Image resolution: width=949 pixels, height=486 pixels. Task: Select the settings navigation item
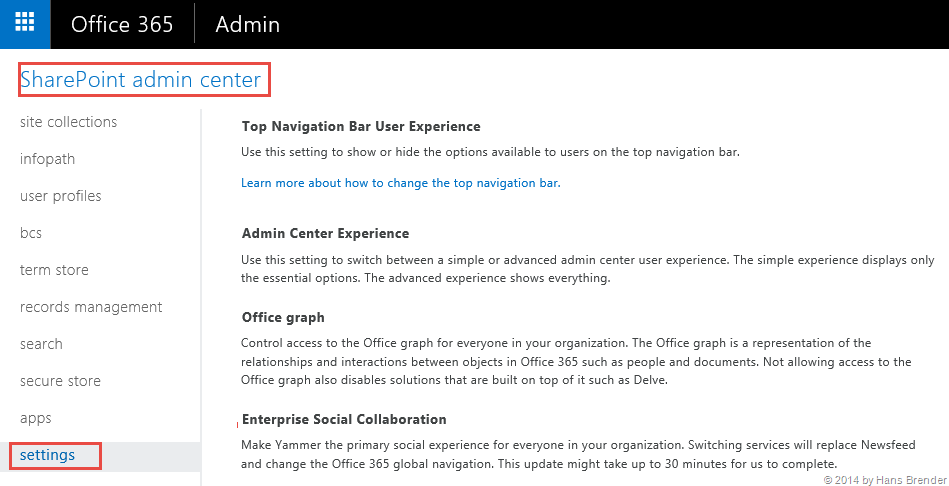[x=48, y=455]
